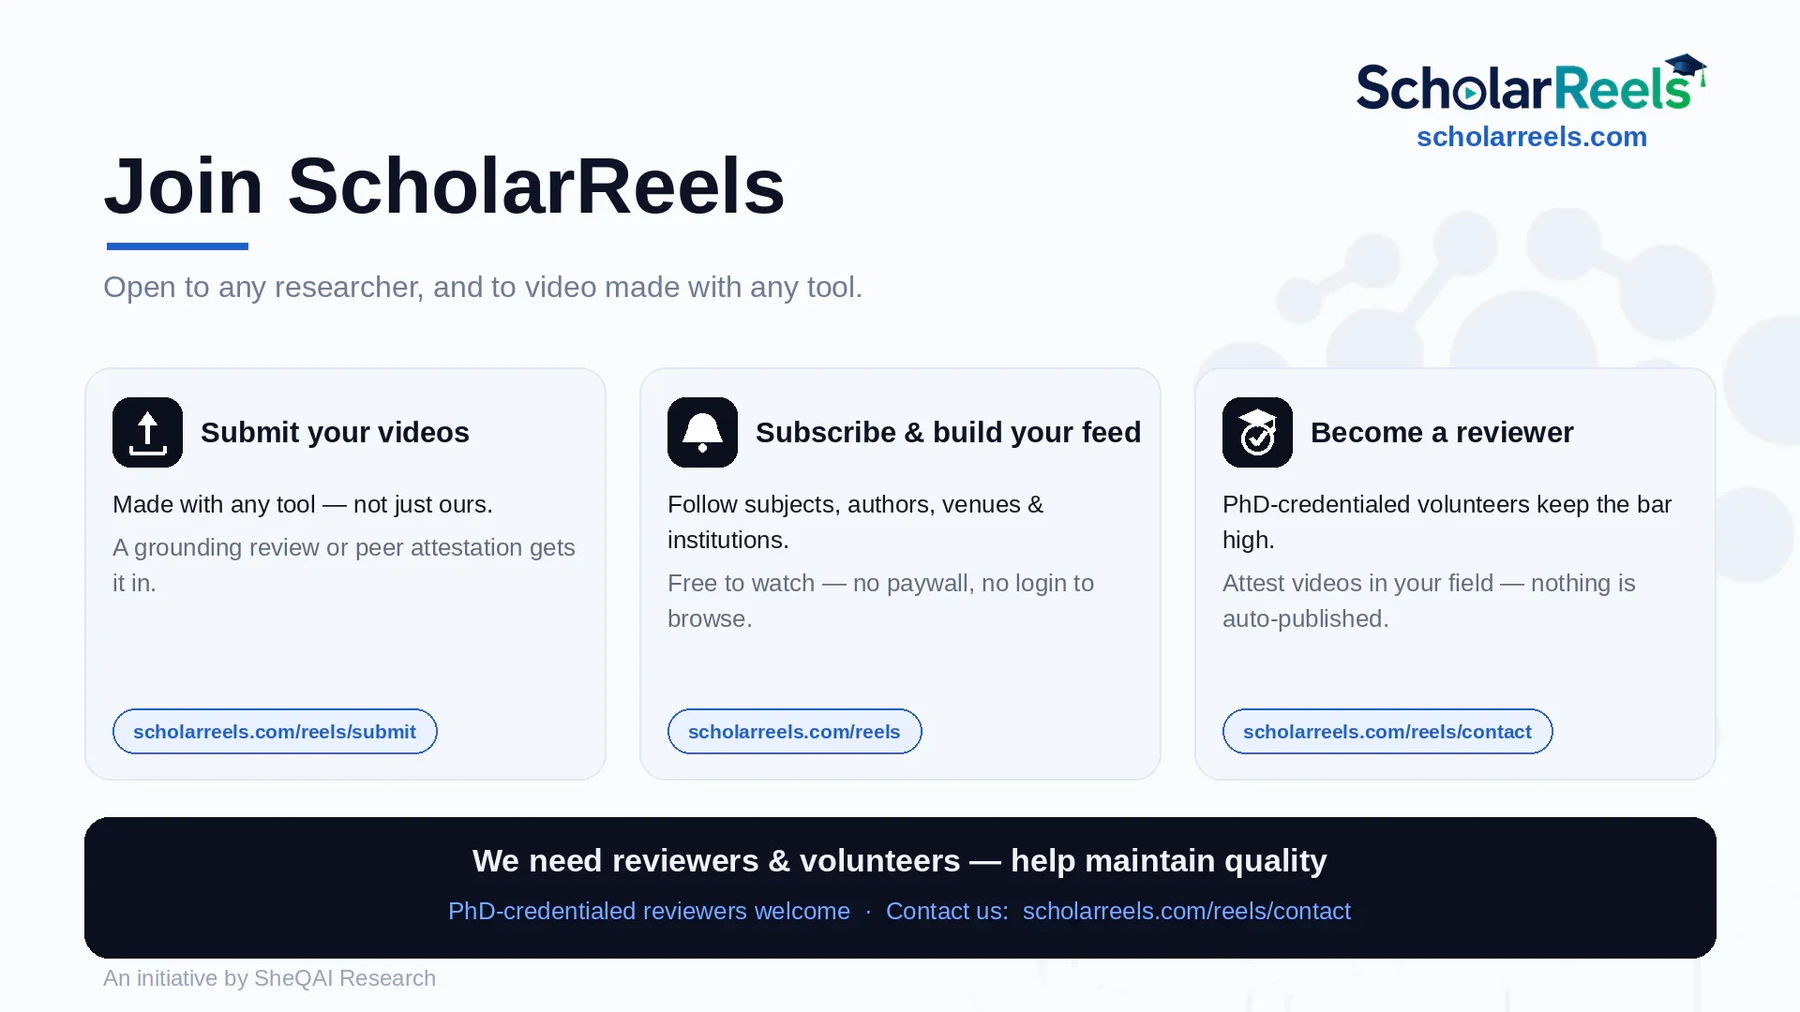Open the scholarreels.com/reels/submit link
This screenshot has height=1012, width=1800.
click(x=274, y=731)
